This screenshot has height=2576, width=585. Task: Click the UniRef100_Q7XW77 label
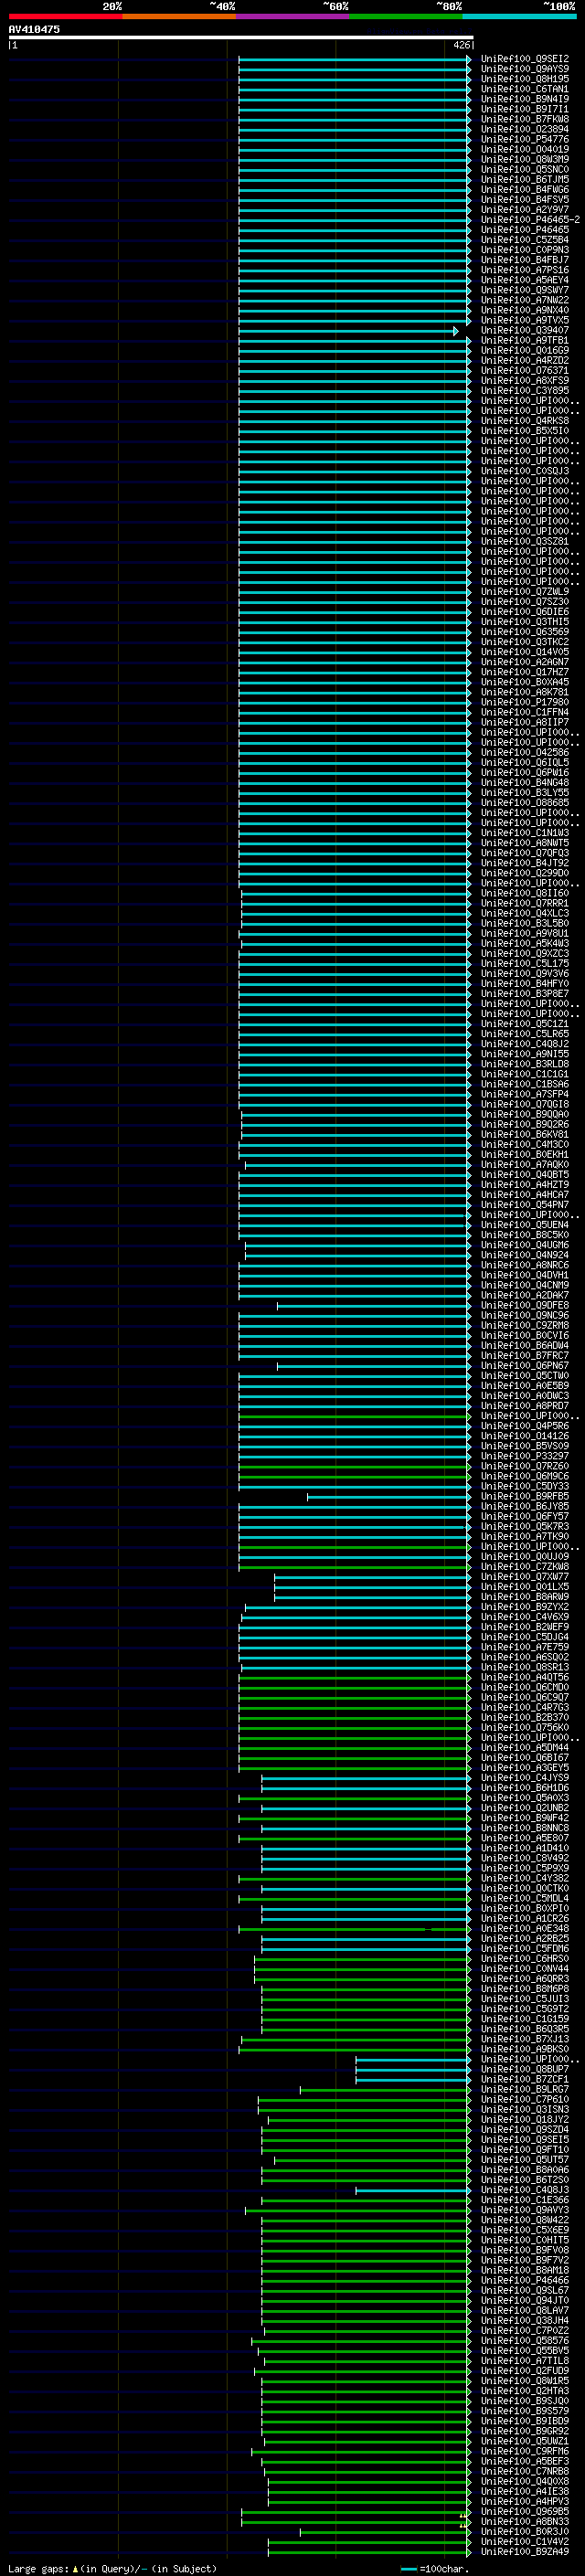[525, 1577]
